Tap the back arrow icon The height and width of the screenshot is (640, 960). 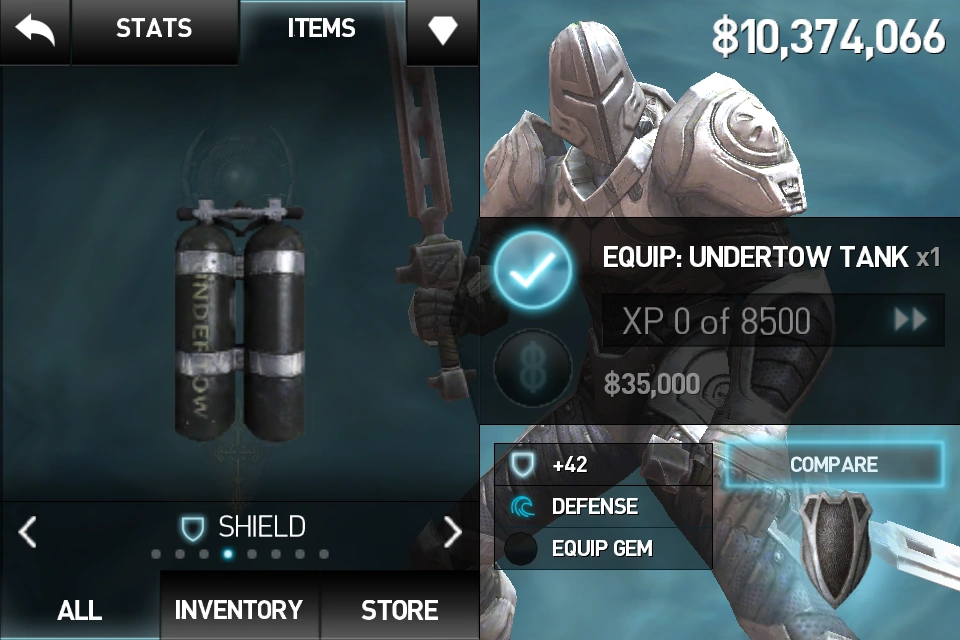pos(35,30)
